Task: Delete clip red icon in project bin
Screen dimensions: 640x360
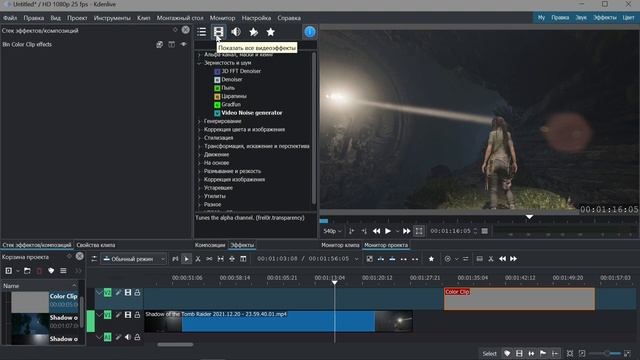Action: click(39, 271)
